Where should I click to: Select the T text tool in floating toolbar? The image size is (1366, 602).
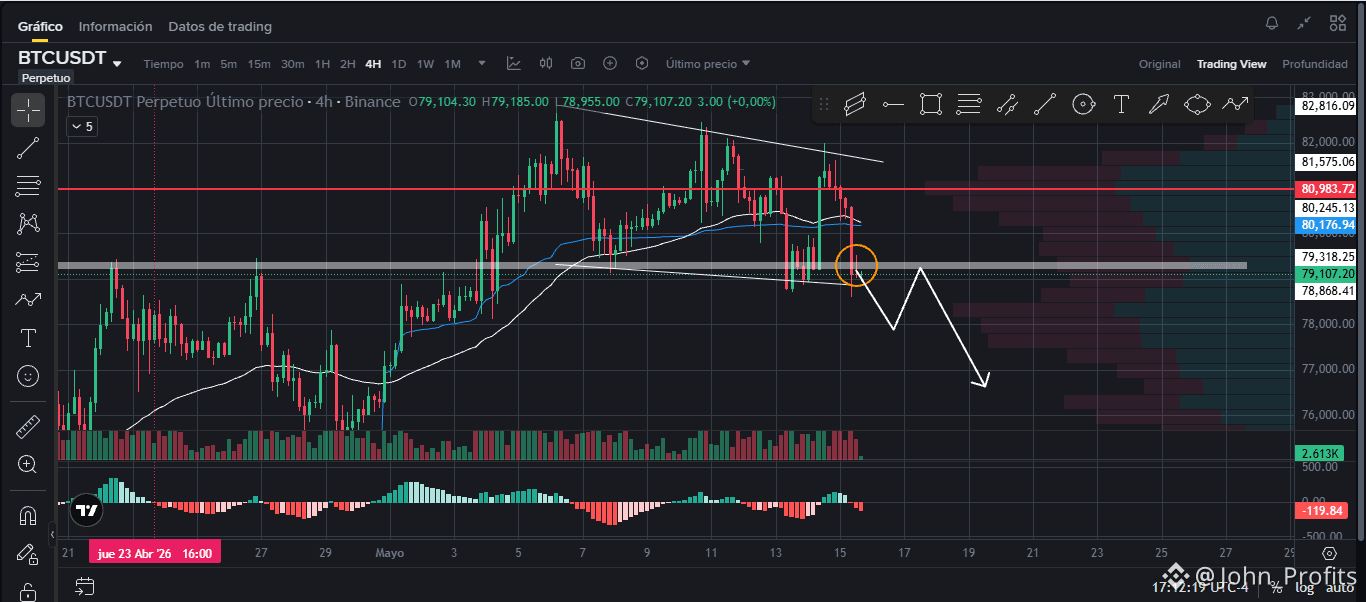[x=1121, y=104]
